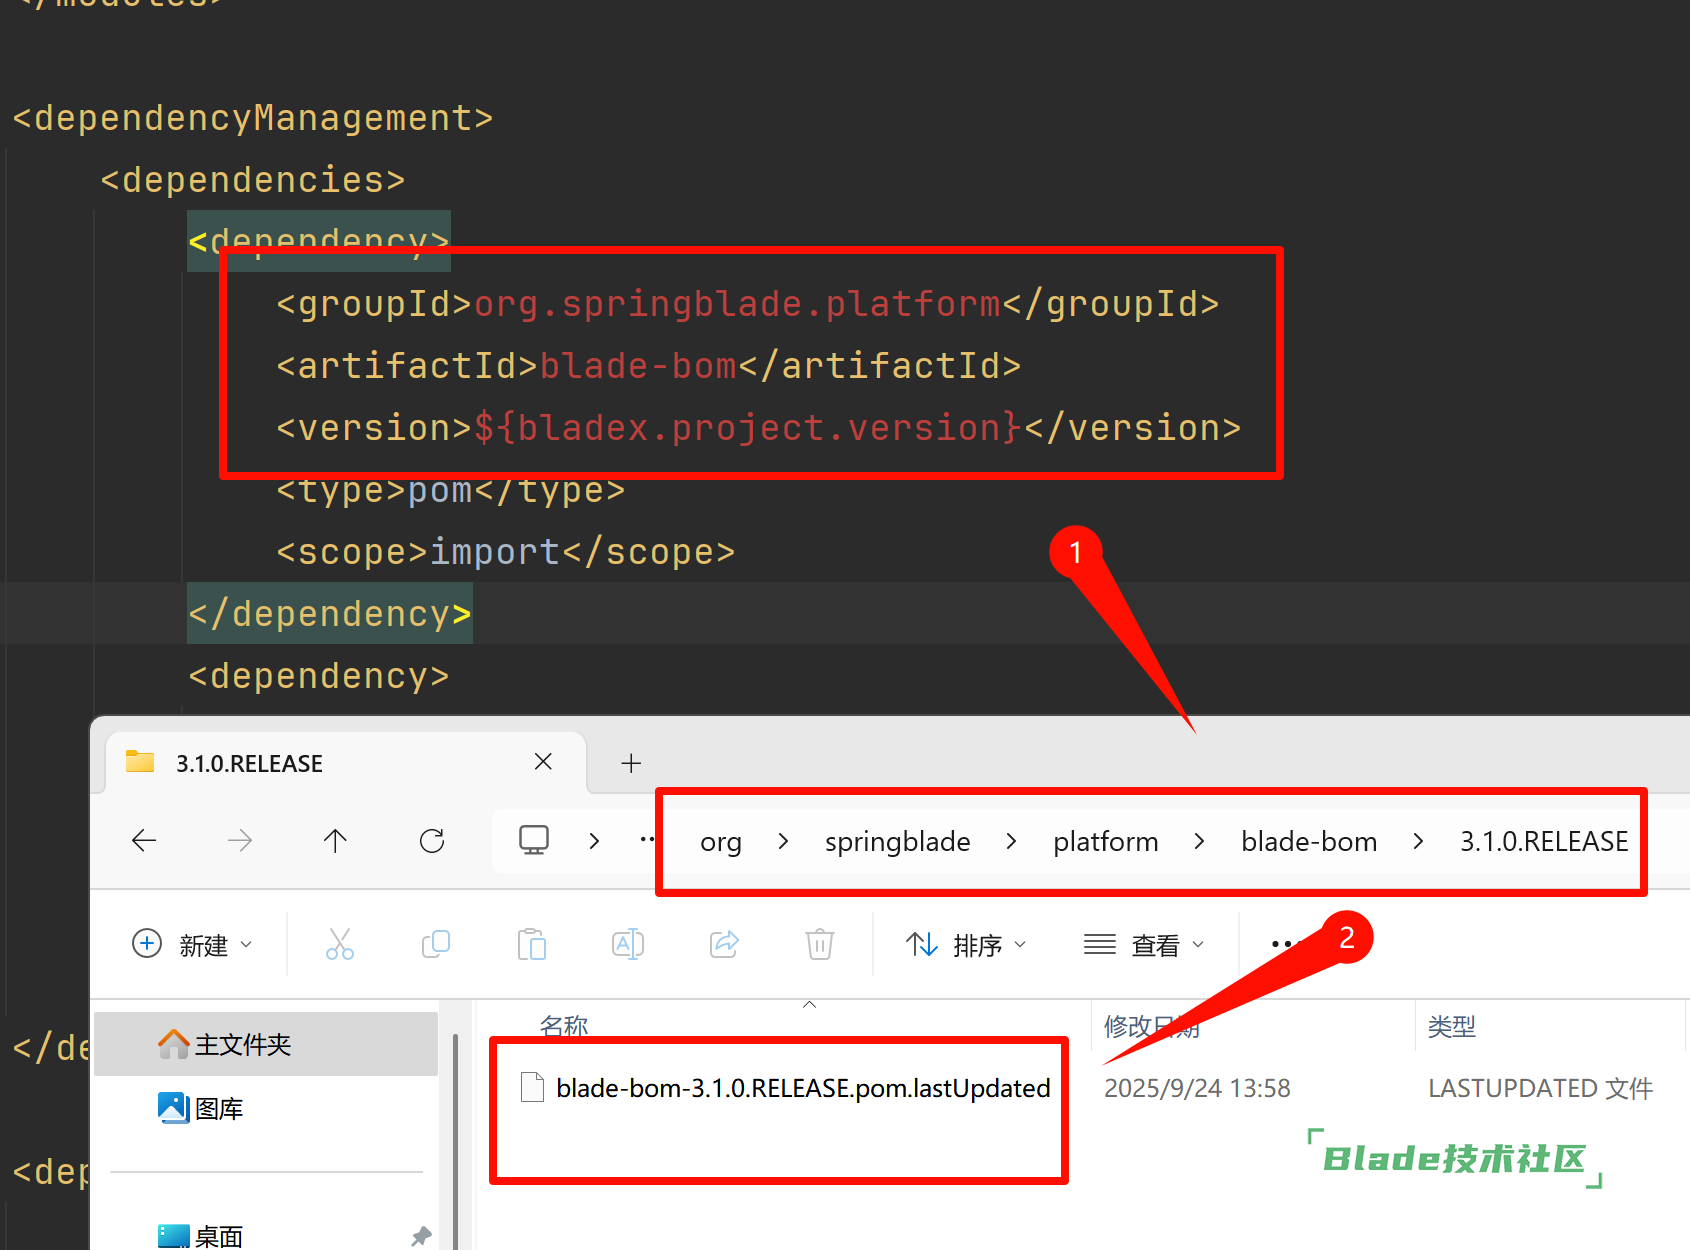Go forward in File Explorer
Viewport: 1690px width, 1250px height.
click(x=240, y=841)
